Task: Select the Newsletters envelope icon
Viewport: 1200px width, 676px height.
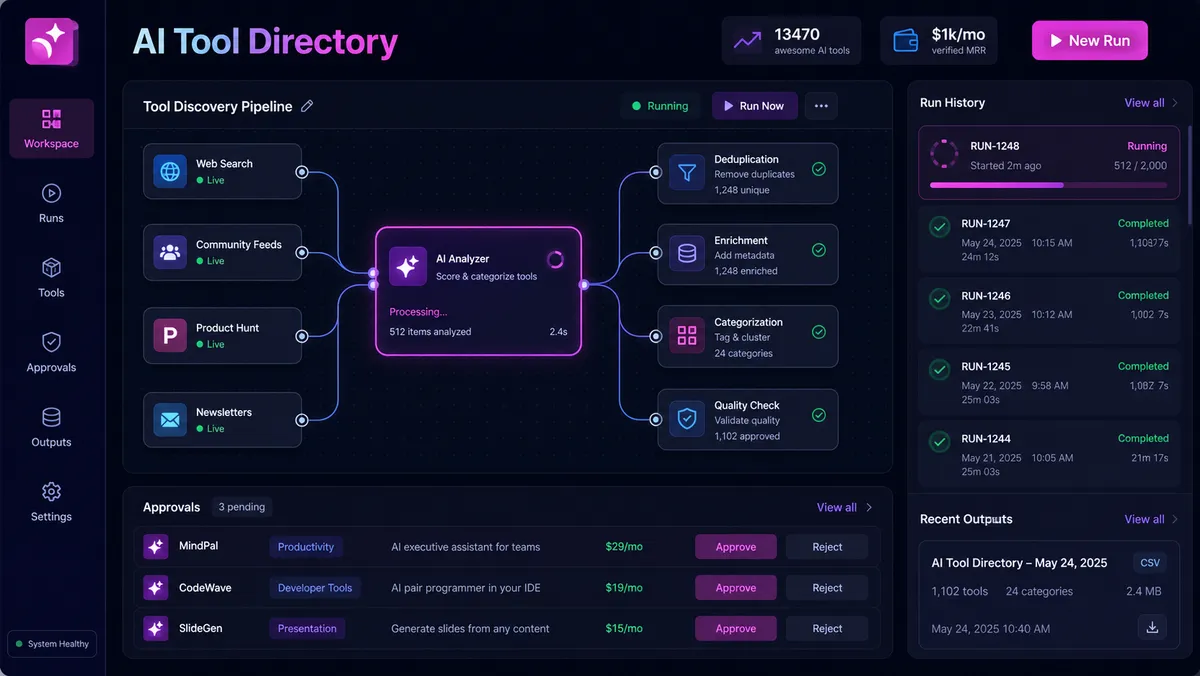Action: 170,420
